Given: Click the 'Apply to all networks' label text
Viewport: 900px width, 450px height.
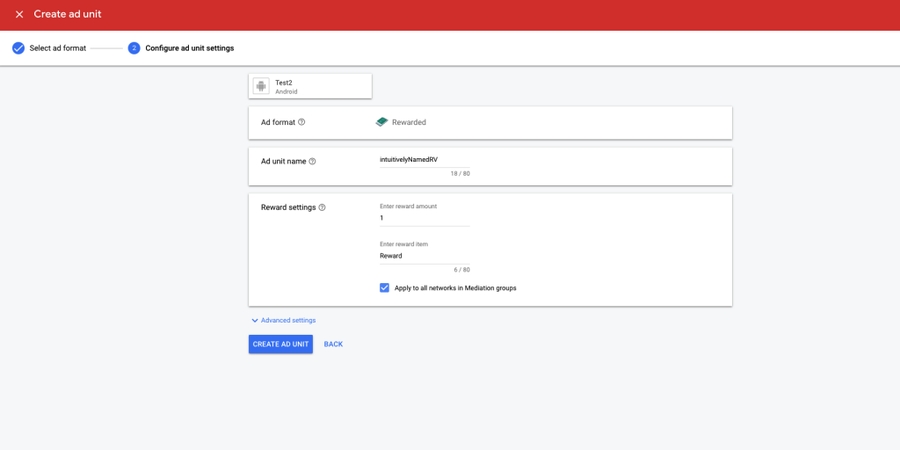Looking at the screenshot, I should pos(455,288).
